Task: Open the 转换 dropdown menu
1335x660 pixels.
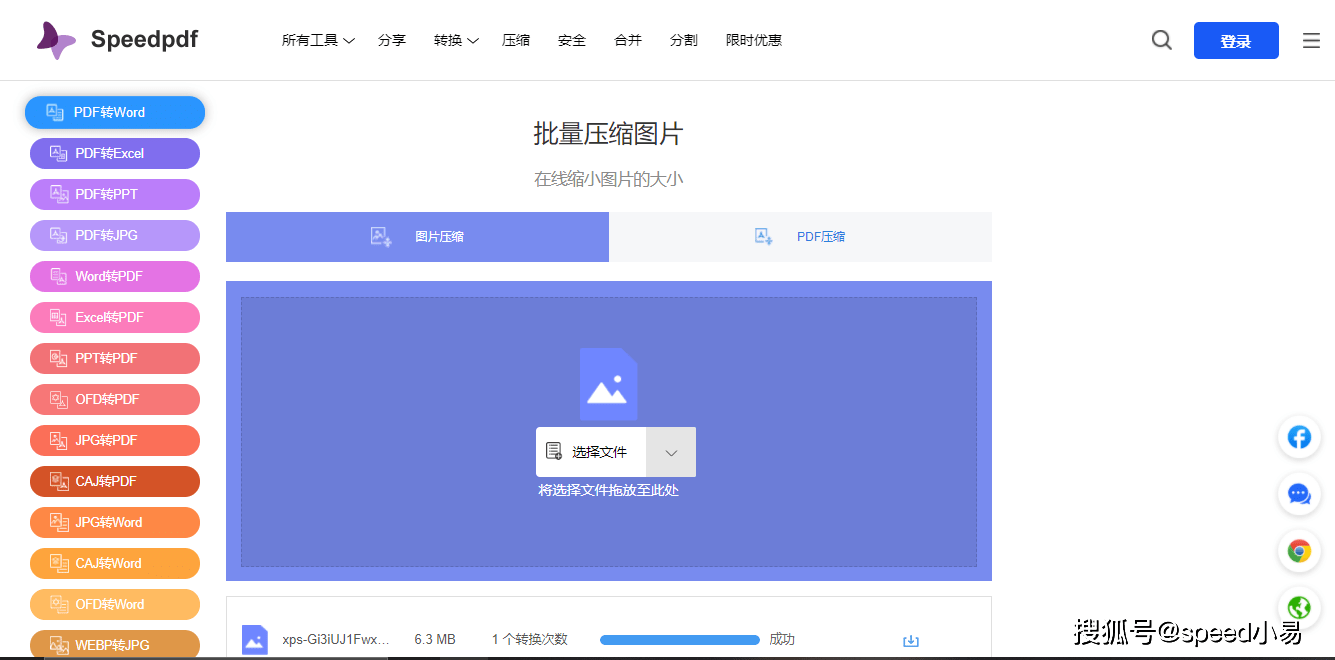Action: click(x=455, y=40)
